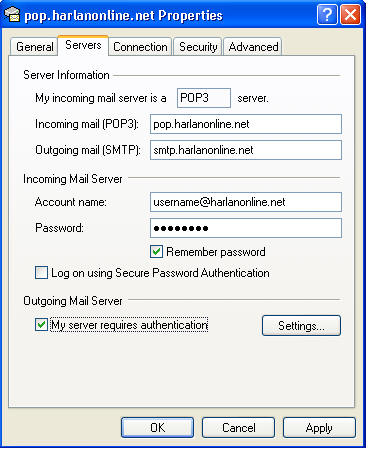Select the Servers tab
Screen dimensions: 369x451
83,45
